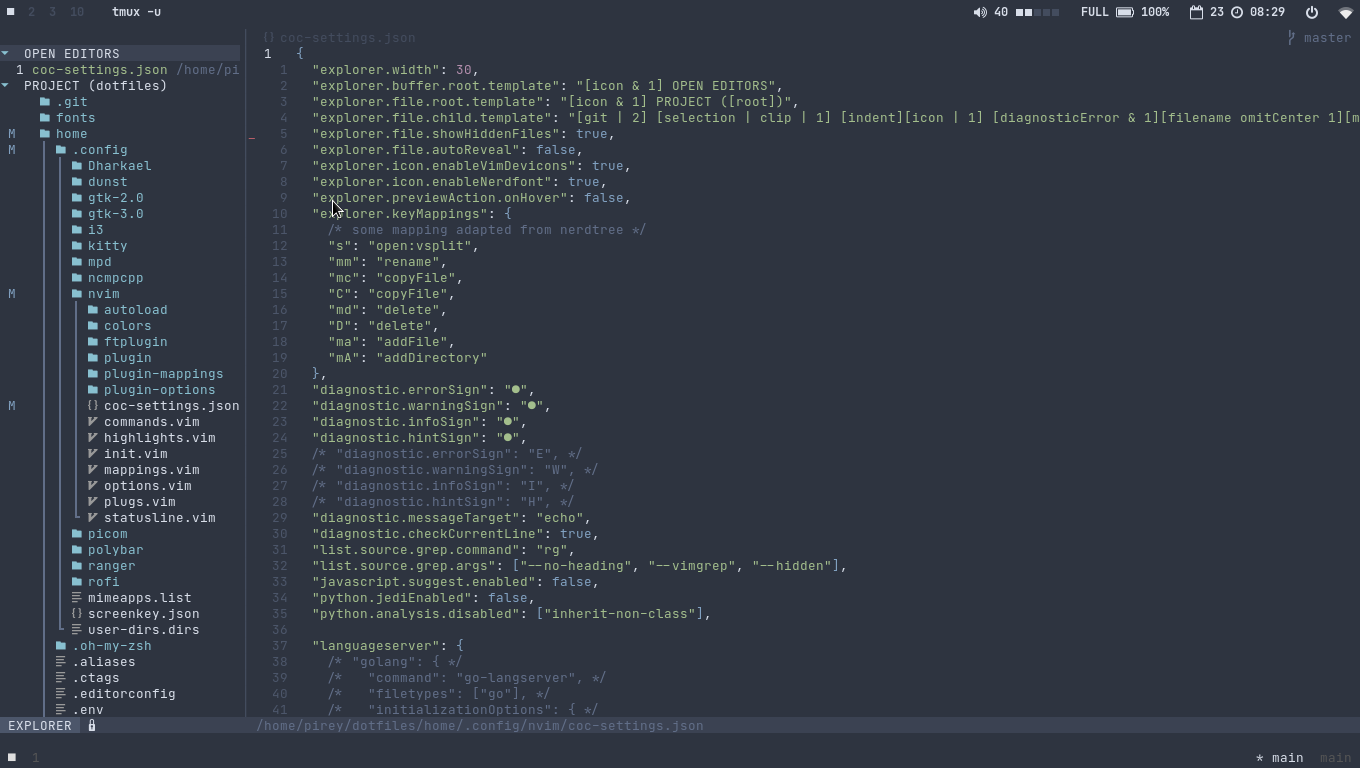
Task: Click the JSON icon beside coc-settings.json in tree
Action: [x=93, y=406]
